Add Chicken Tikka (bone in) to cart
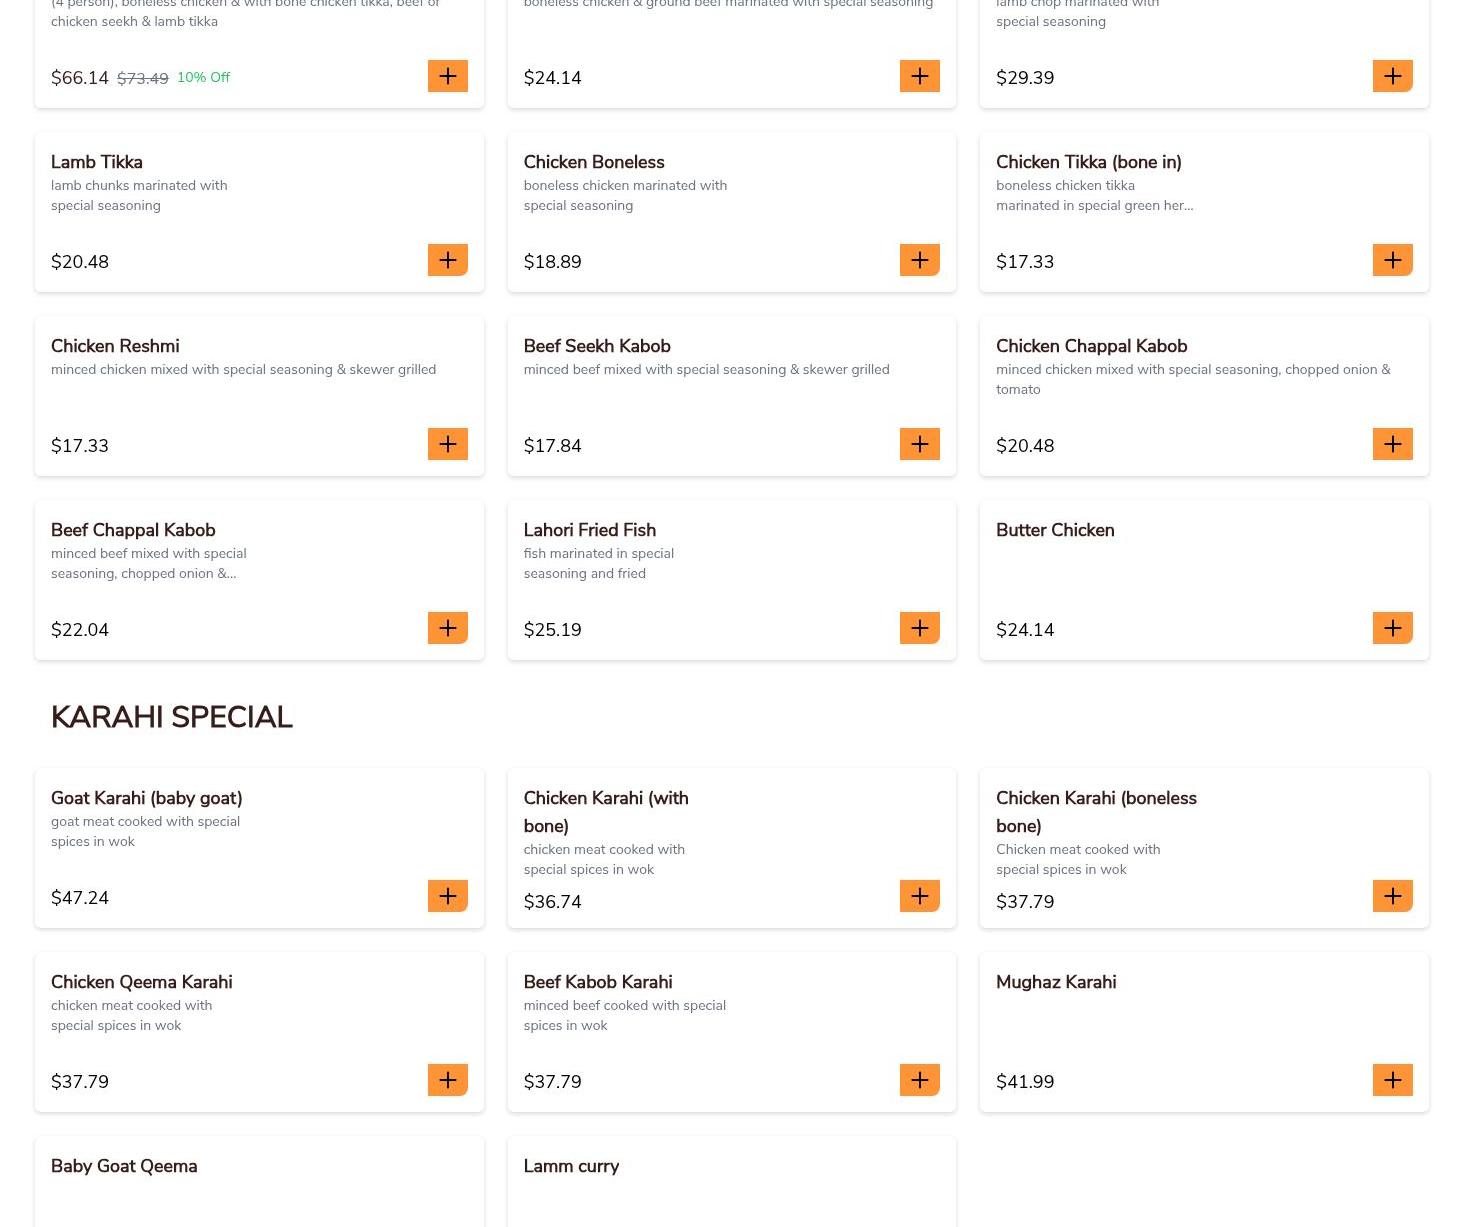This screenshot has height=1227, width=1464. tap(1392, 260)
